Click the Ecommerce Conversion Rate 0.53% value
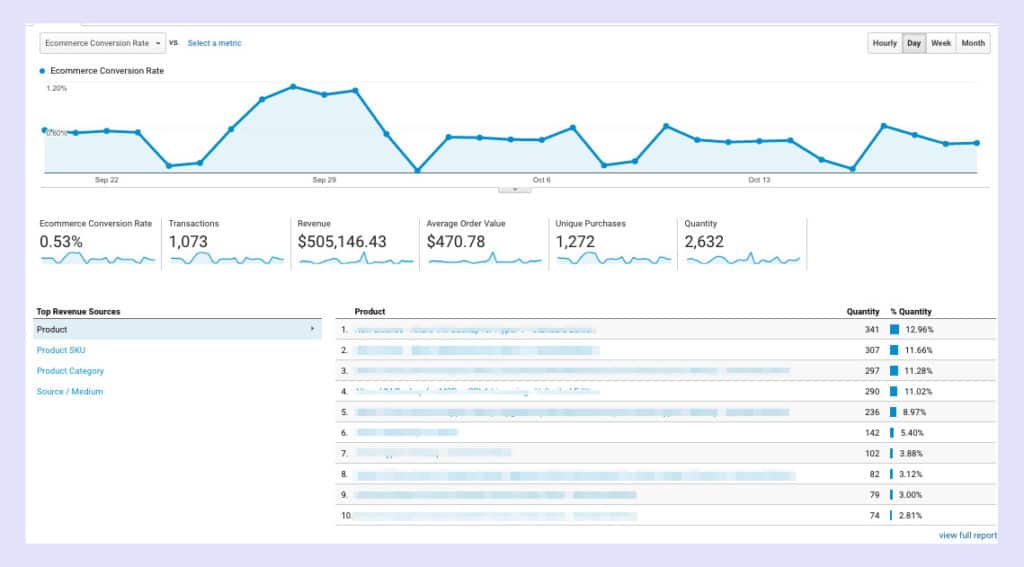Screen dimensions: 1024x567 tap(61, 242)
